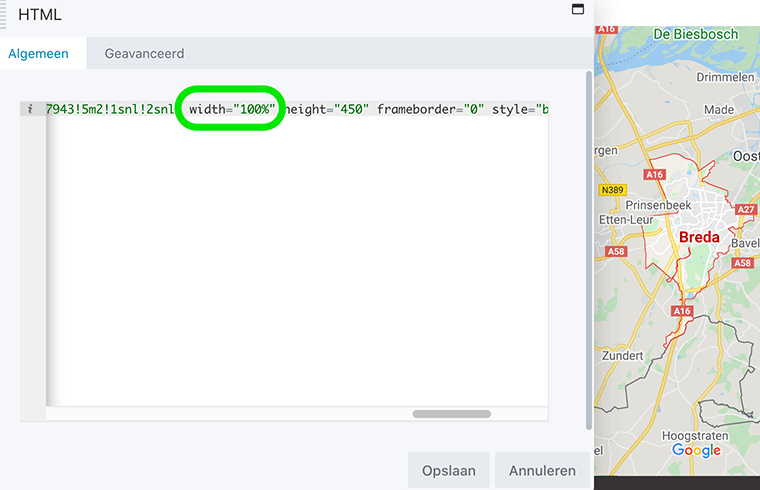This screenshot has width=760, height=490.
Task: Click the height="450" attribute in the code
Action: [x=328, y=109]
